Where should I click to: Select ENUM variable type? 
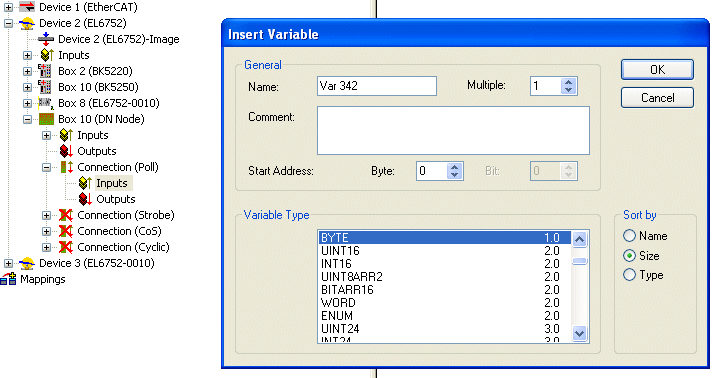(x=445, y=315)
